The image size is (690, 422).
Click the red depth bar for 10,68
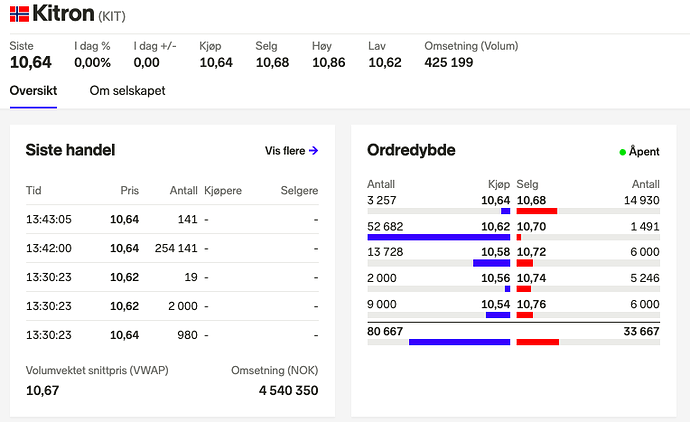537,211
